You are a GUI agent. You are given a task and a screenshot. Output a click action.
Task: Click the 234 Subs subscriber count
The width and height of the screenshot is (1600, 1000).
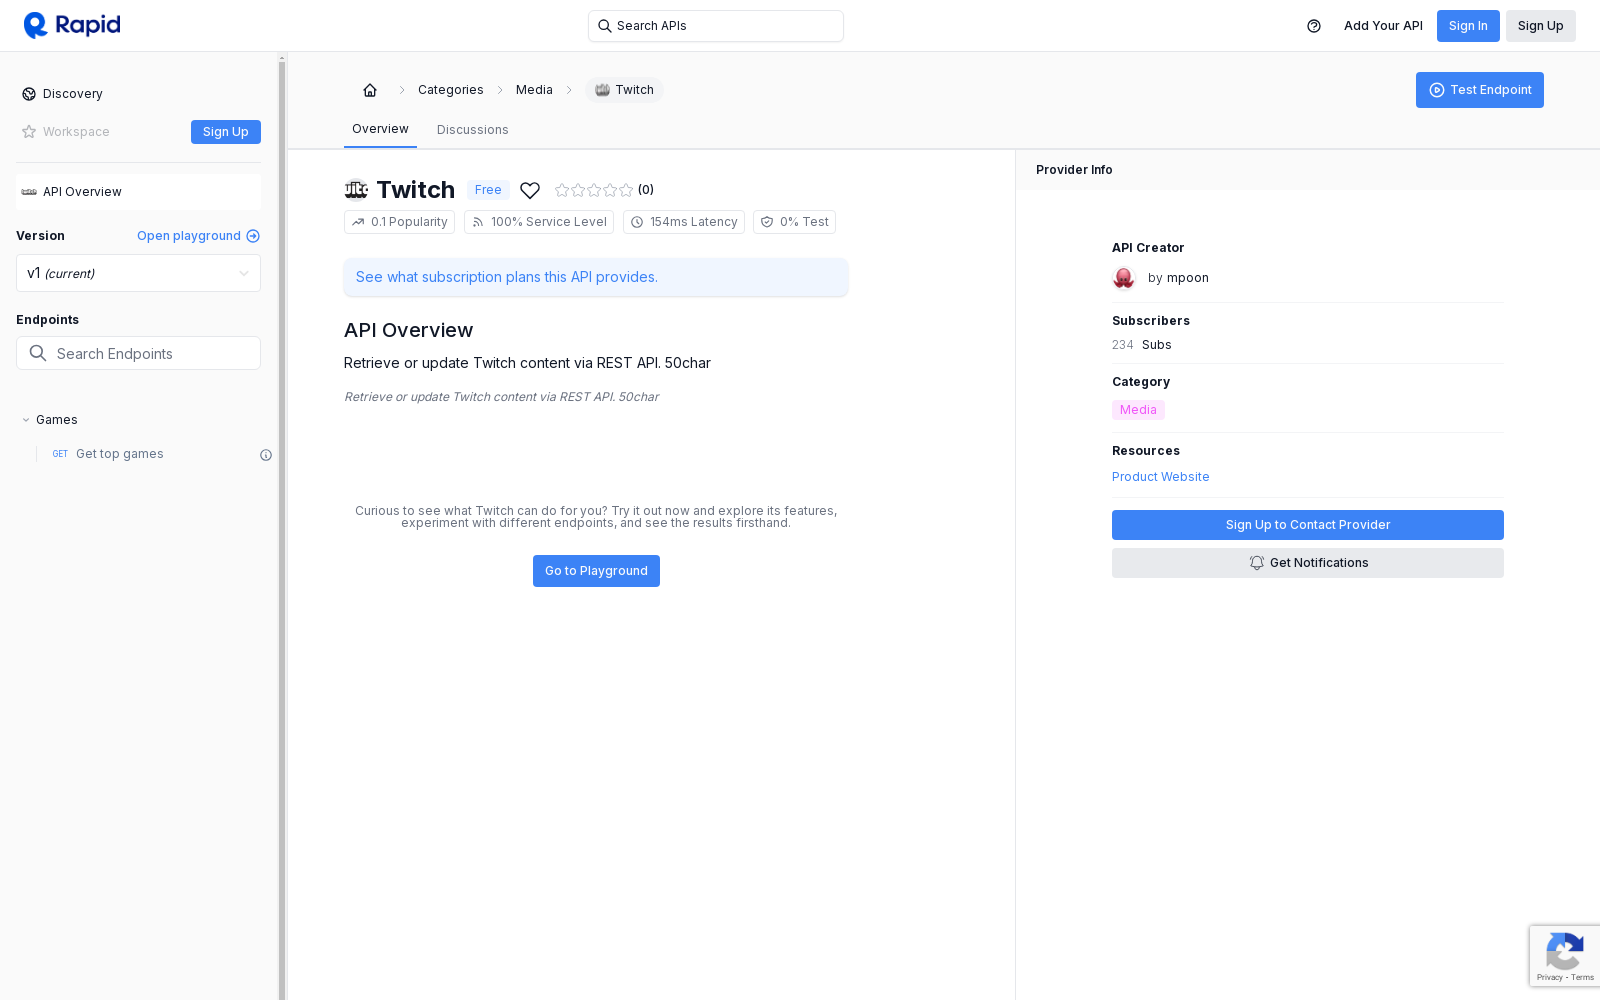(x=1142, y=345)
